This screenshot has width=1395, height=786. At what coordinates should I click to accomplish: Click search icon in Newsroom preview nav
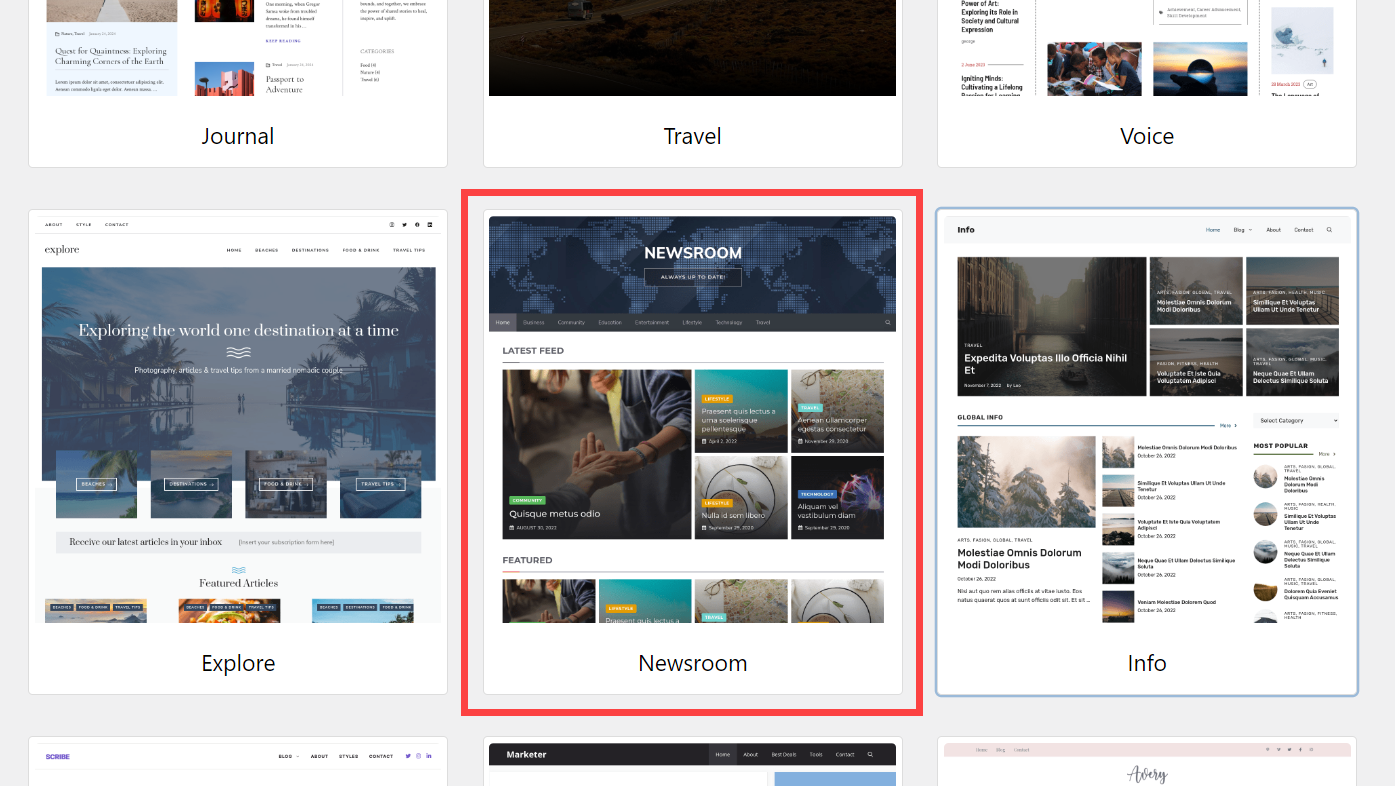click(x=887, y=323)
